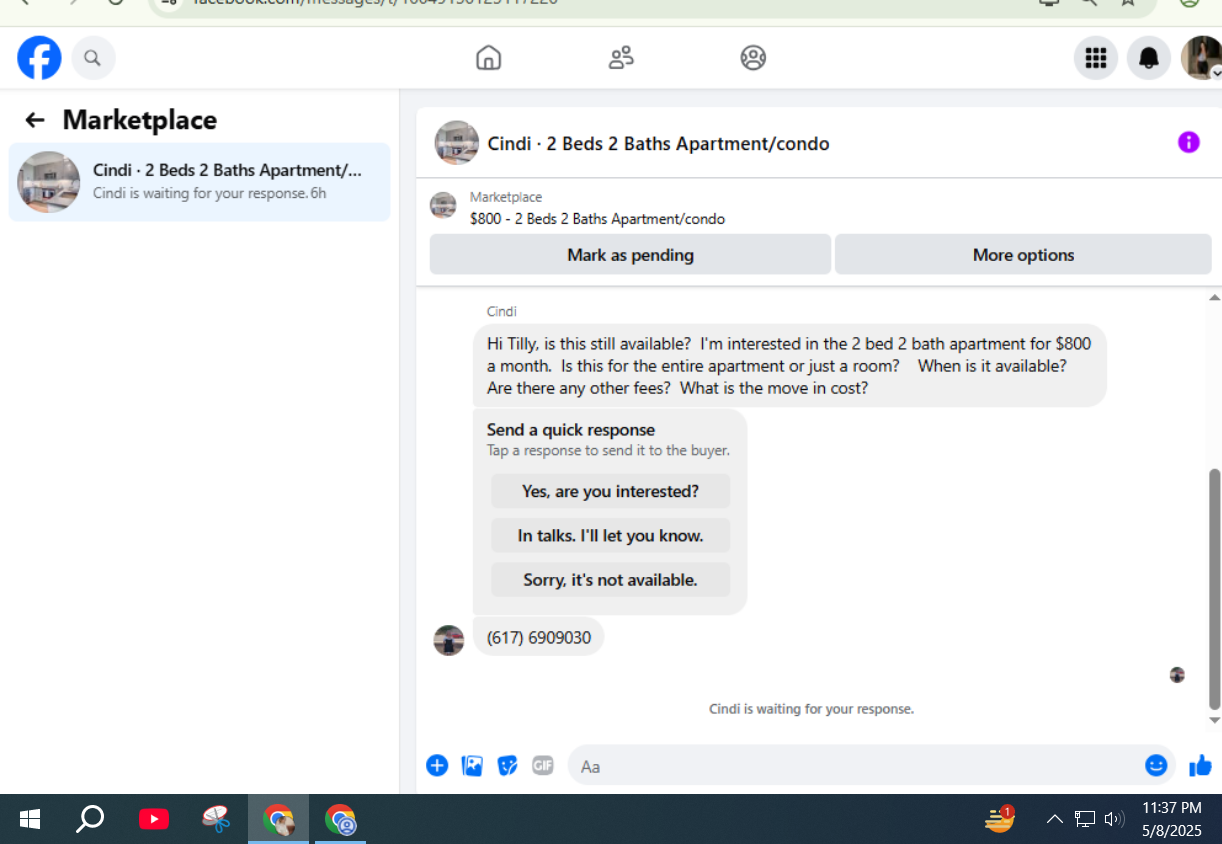Open the $800 - 2 Beds 2 Baths listing link
Viewport: 1222px width, 844px height.
597,219
